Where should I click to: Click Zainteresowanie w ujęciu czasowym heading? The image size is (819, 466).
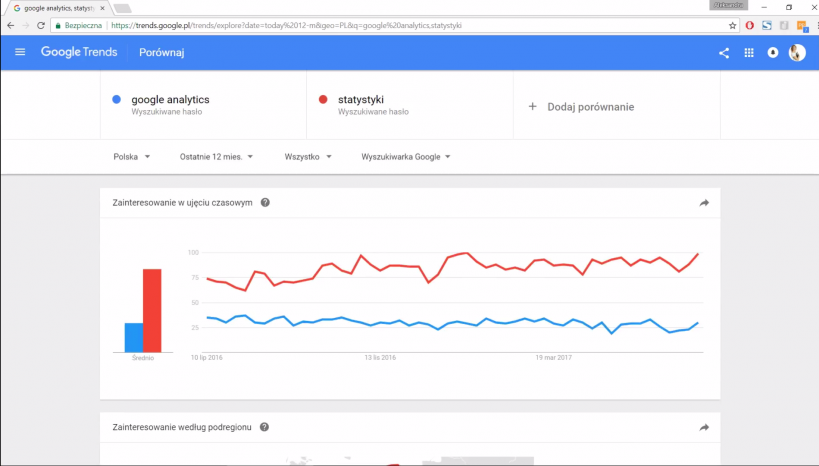coord(182,202)
